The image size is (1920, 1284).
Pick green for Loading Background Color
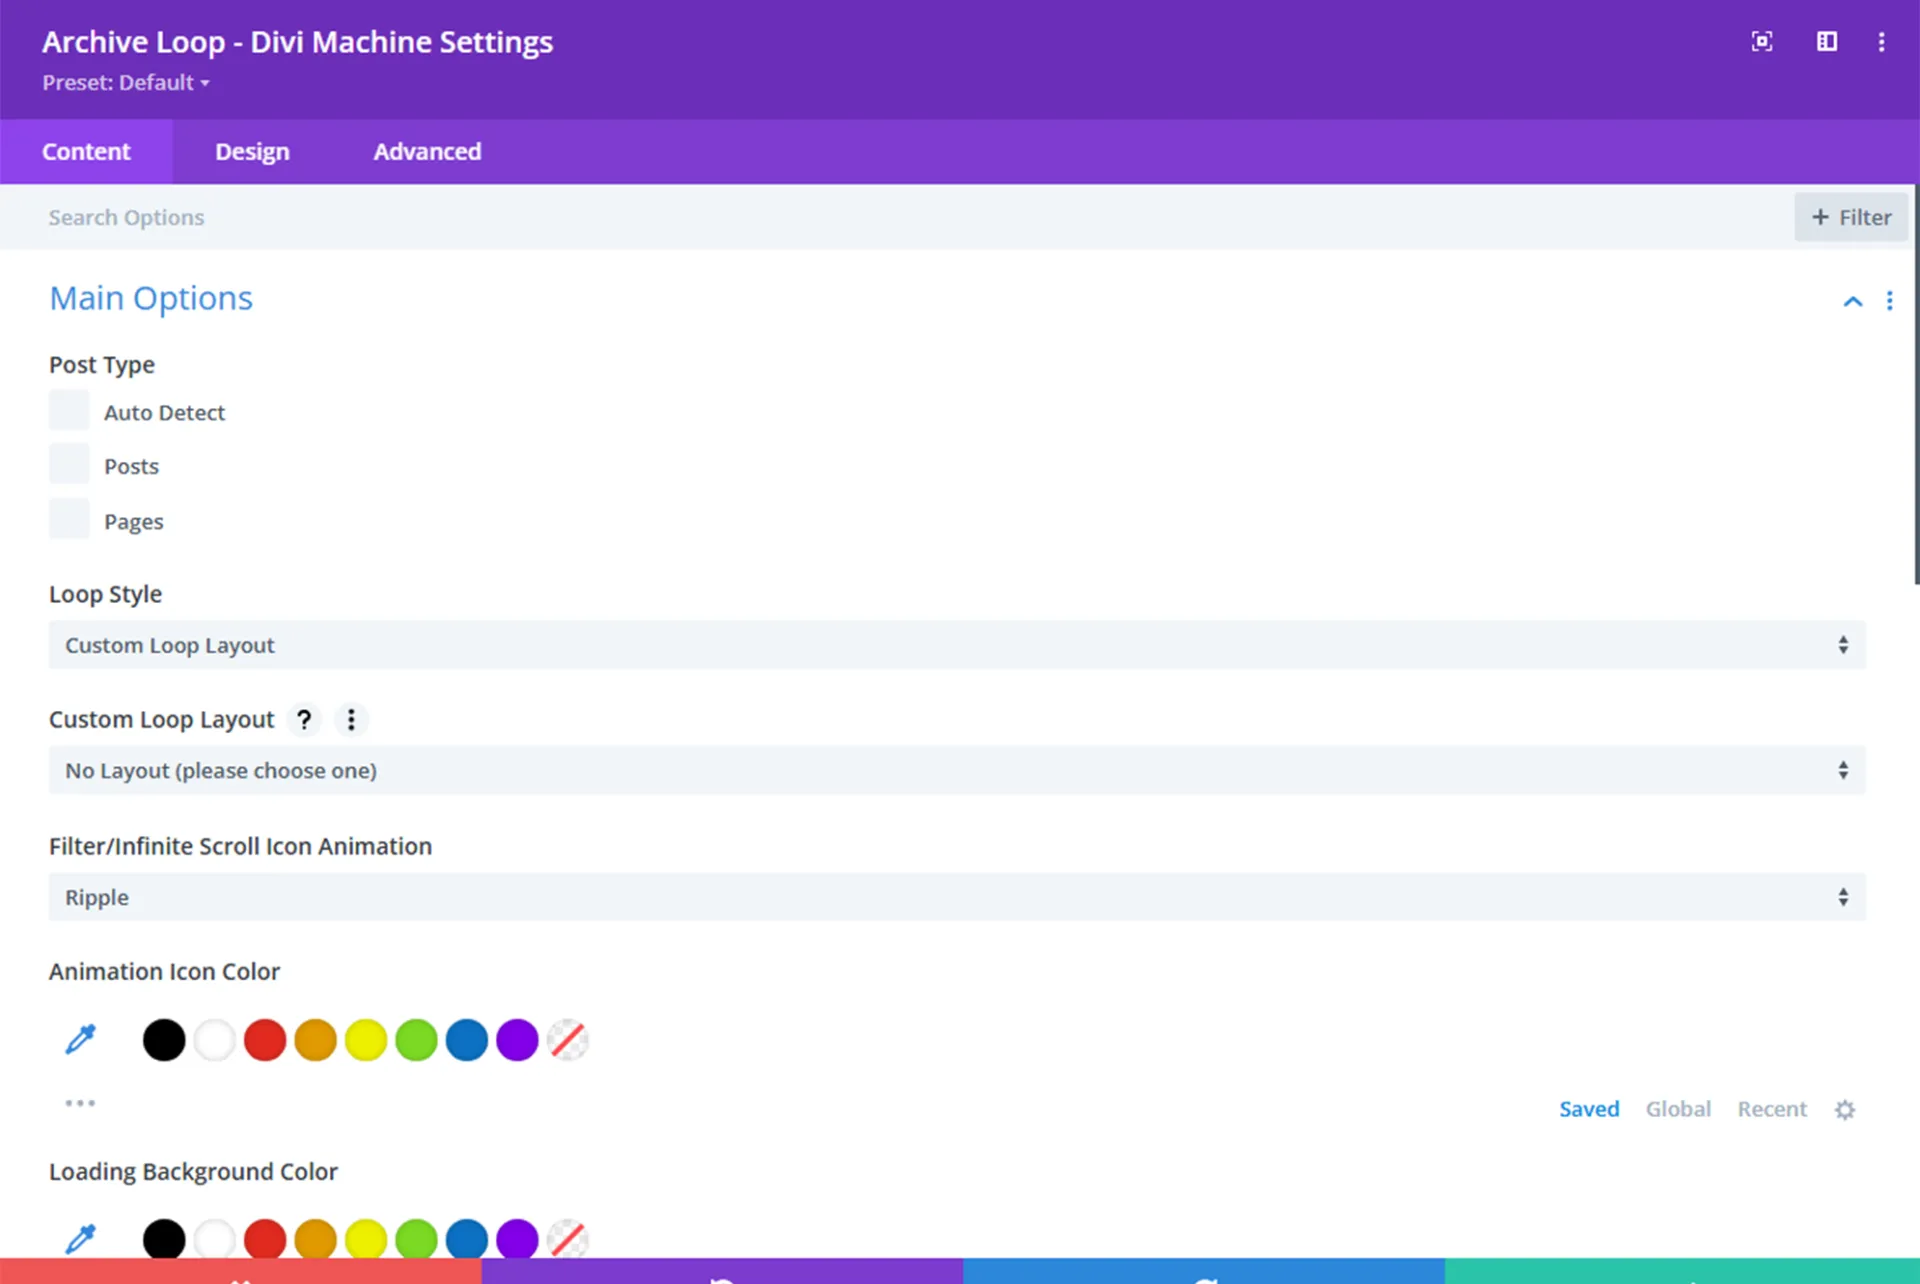coord(416,1239)
